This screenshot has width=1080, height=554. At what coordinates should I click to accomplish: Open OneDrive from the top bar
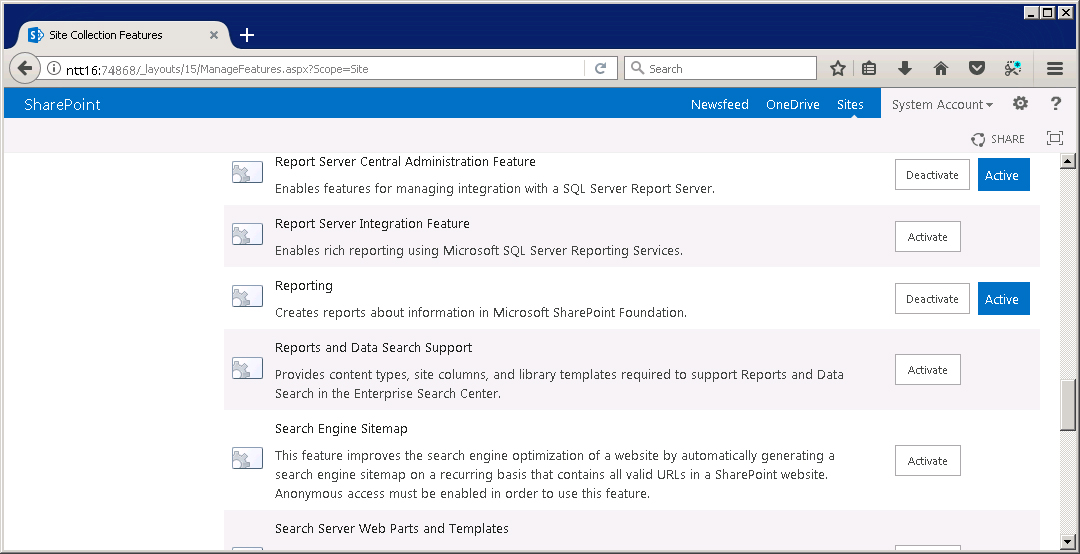click(793, 105)
